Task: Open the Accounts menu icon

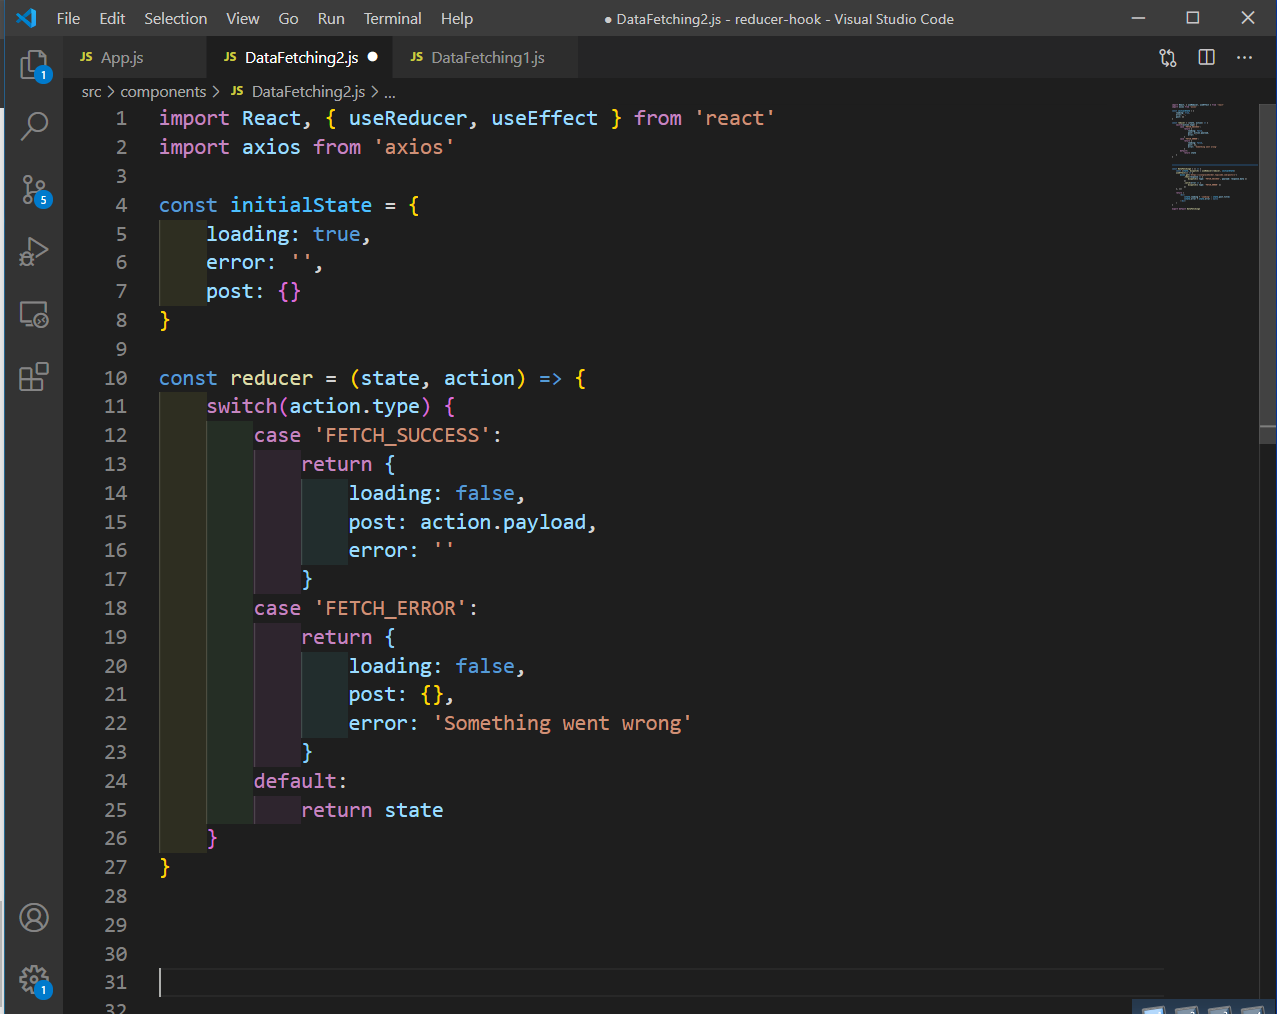Action: point(34,918)
